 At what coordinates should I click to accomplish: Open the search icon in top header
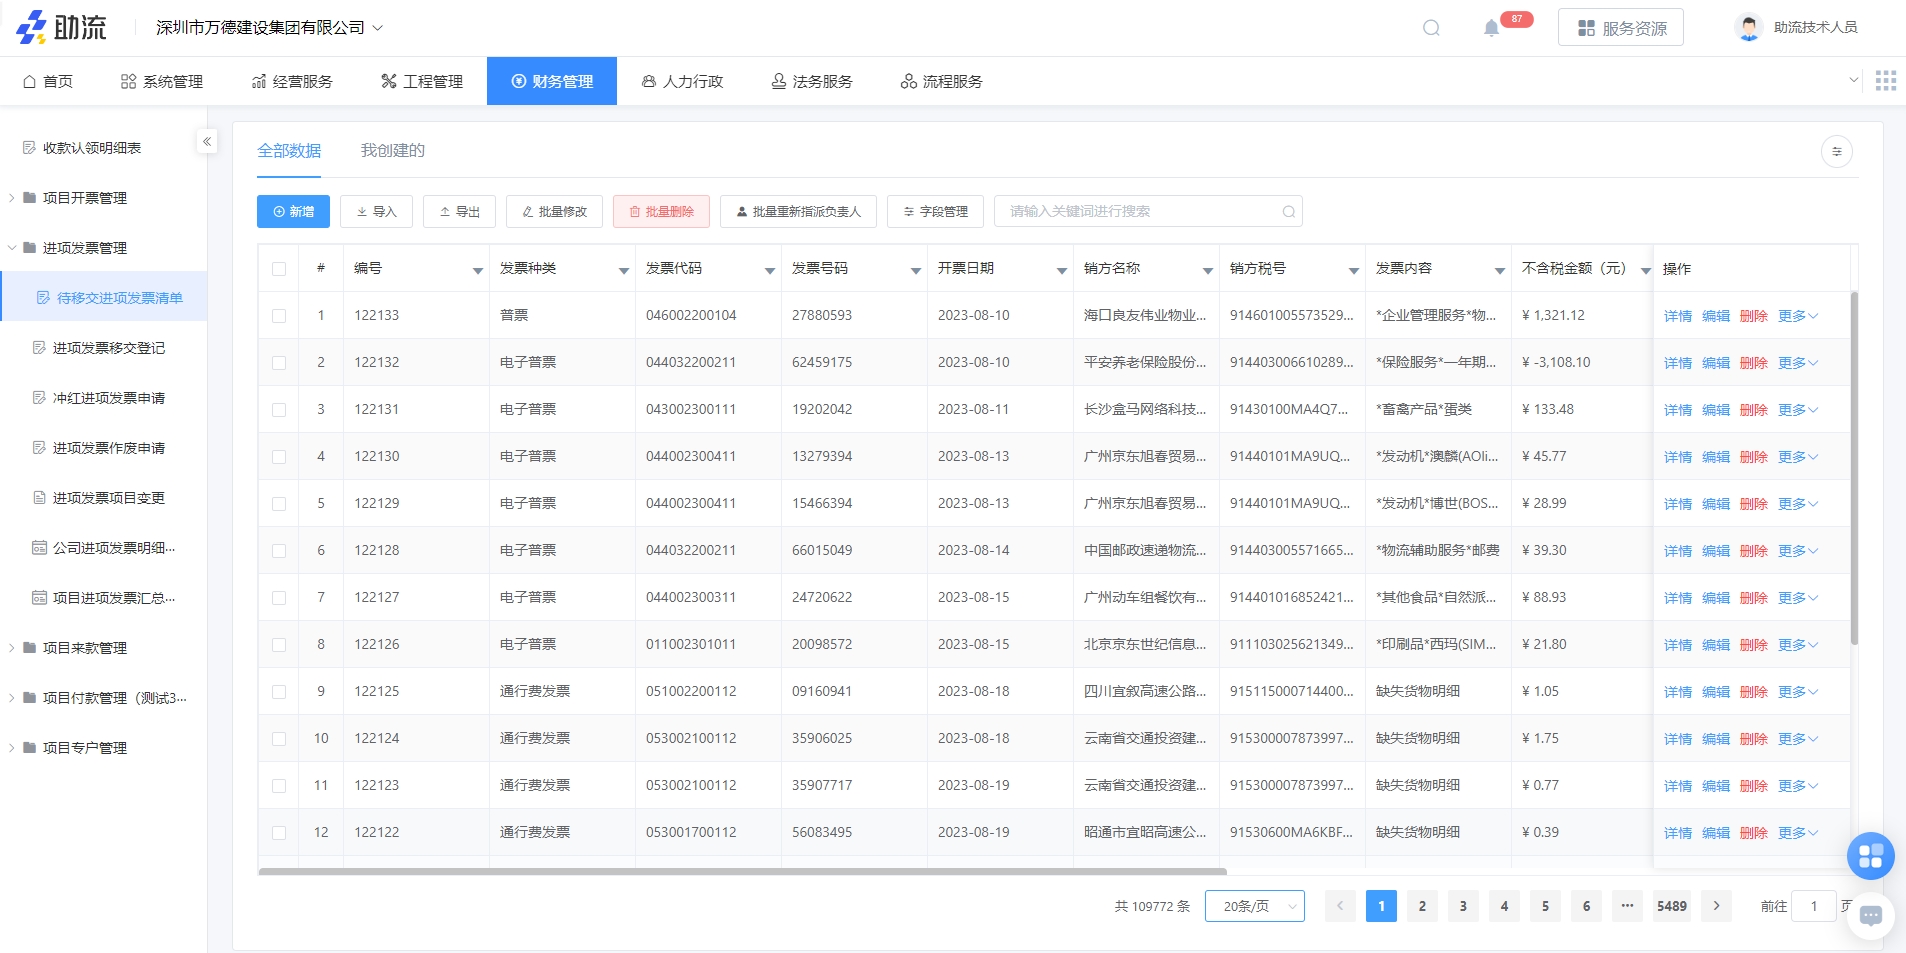1431,28
